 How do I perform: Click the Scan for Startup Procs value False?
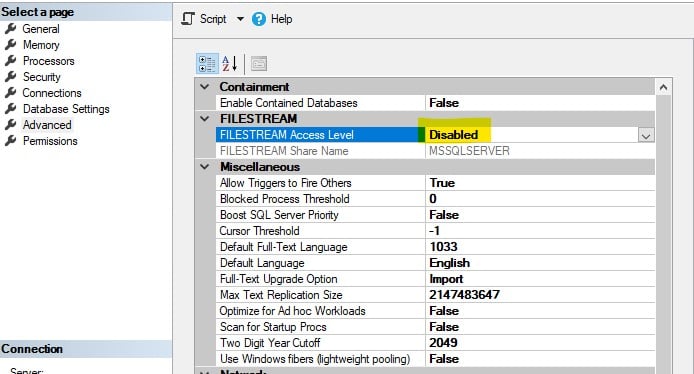point(444,327)
